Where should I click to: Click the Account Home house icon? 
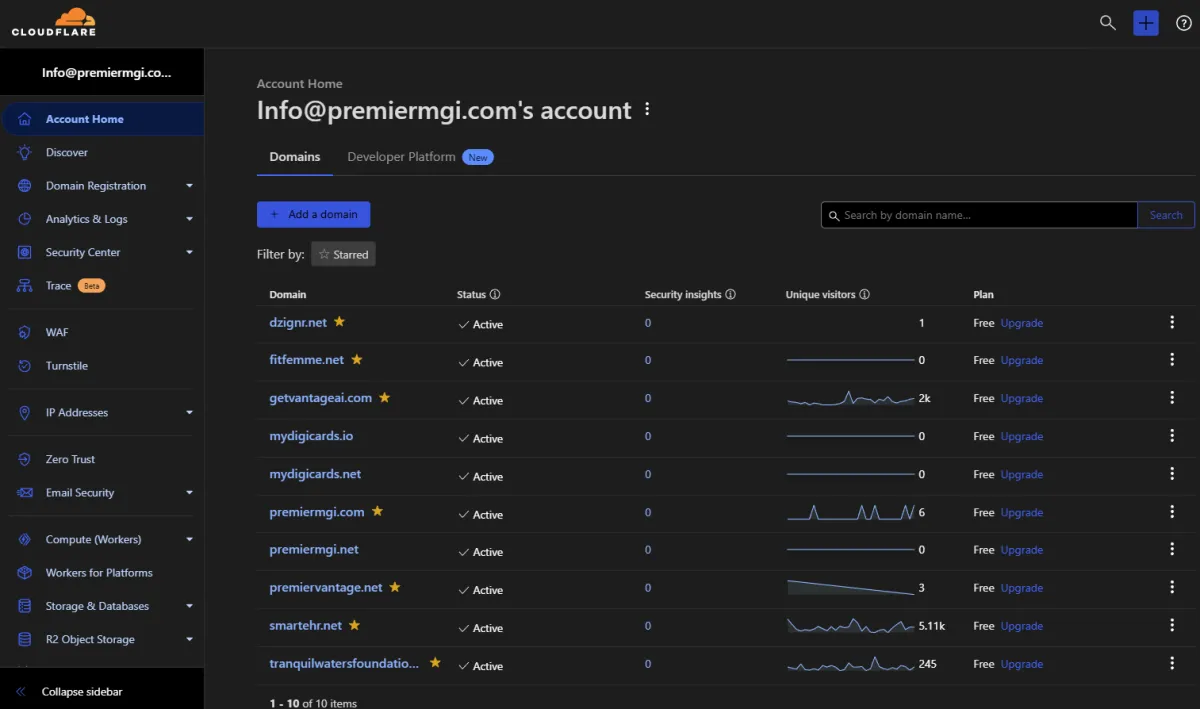click(25, 119)
